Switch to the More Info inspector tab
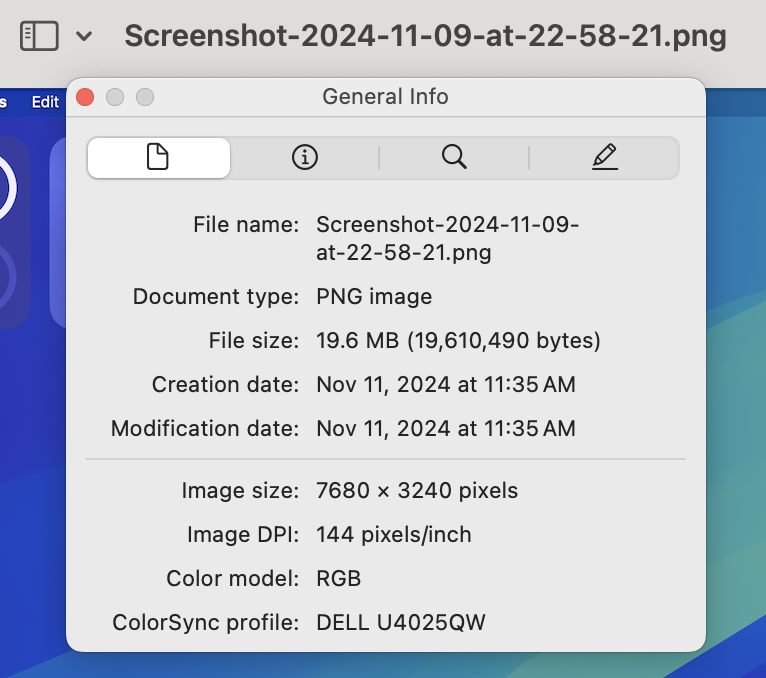The height and width of the screenshot is (678, 766). [304, 157]
